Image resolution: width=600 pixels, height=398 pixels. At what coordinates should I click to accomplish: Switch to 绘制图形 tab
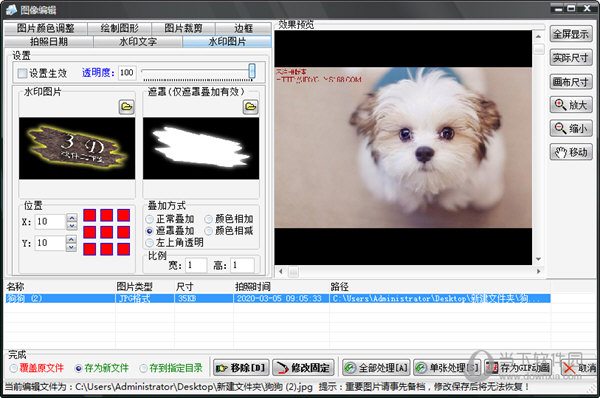119,28
